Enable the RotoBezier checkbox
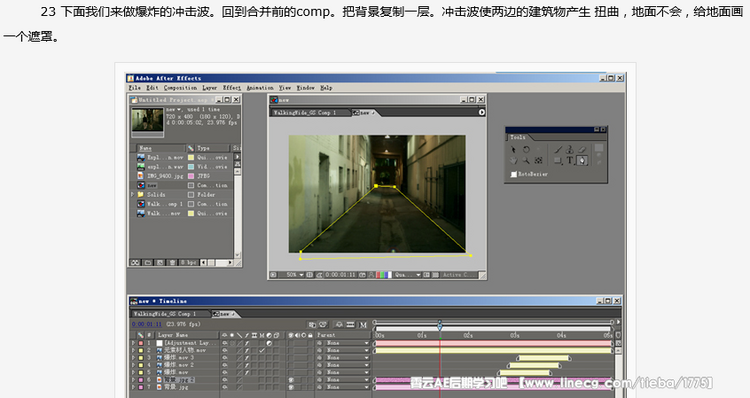This screenshot has width=750, height=398. [514, 174]
